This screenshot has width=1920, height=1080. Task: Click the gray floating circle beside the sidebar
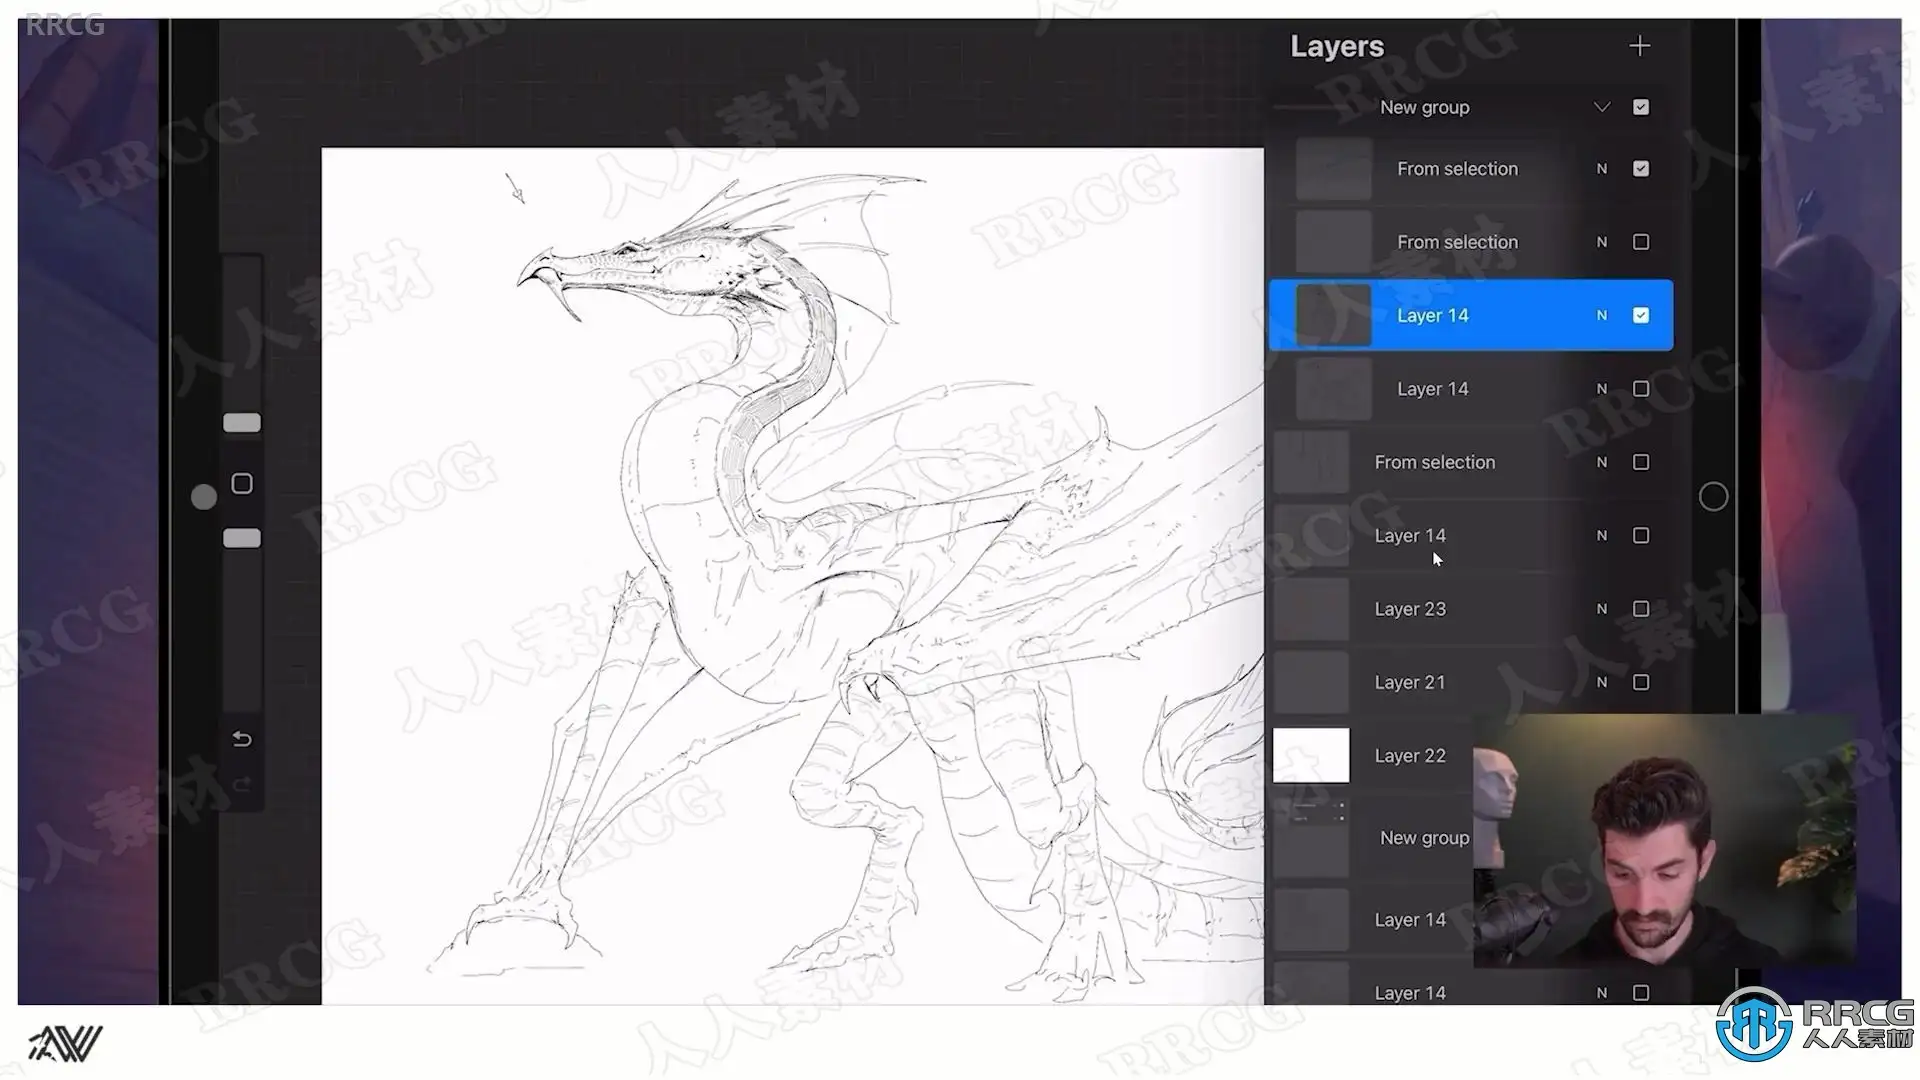(204, 497)
